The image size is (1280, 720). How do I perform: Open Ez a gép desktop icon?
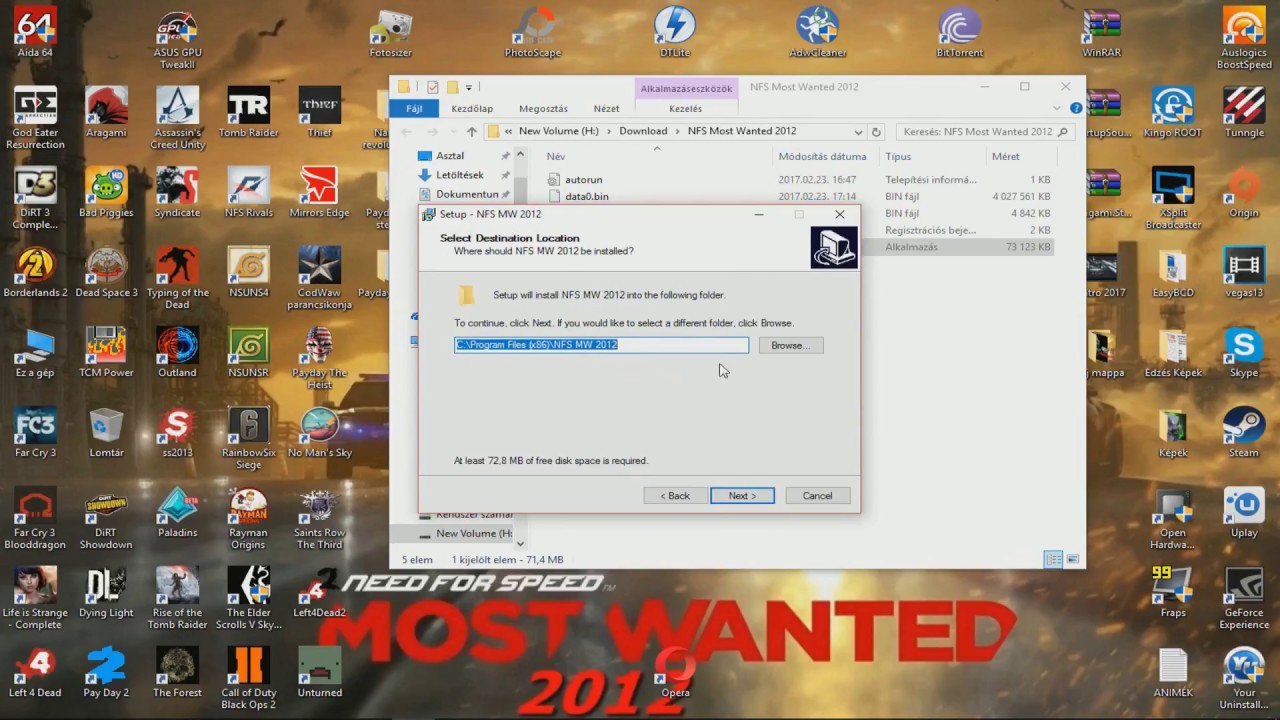coord(34,353)
